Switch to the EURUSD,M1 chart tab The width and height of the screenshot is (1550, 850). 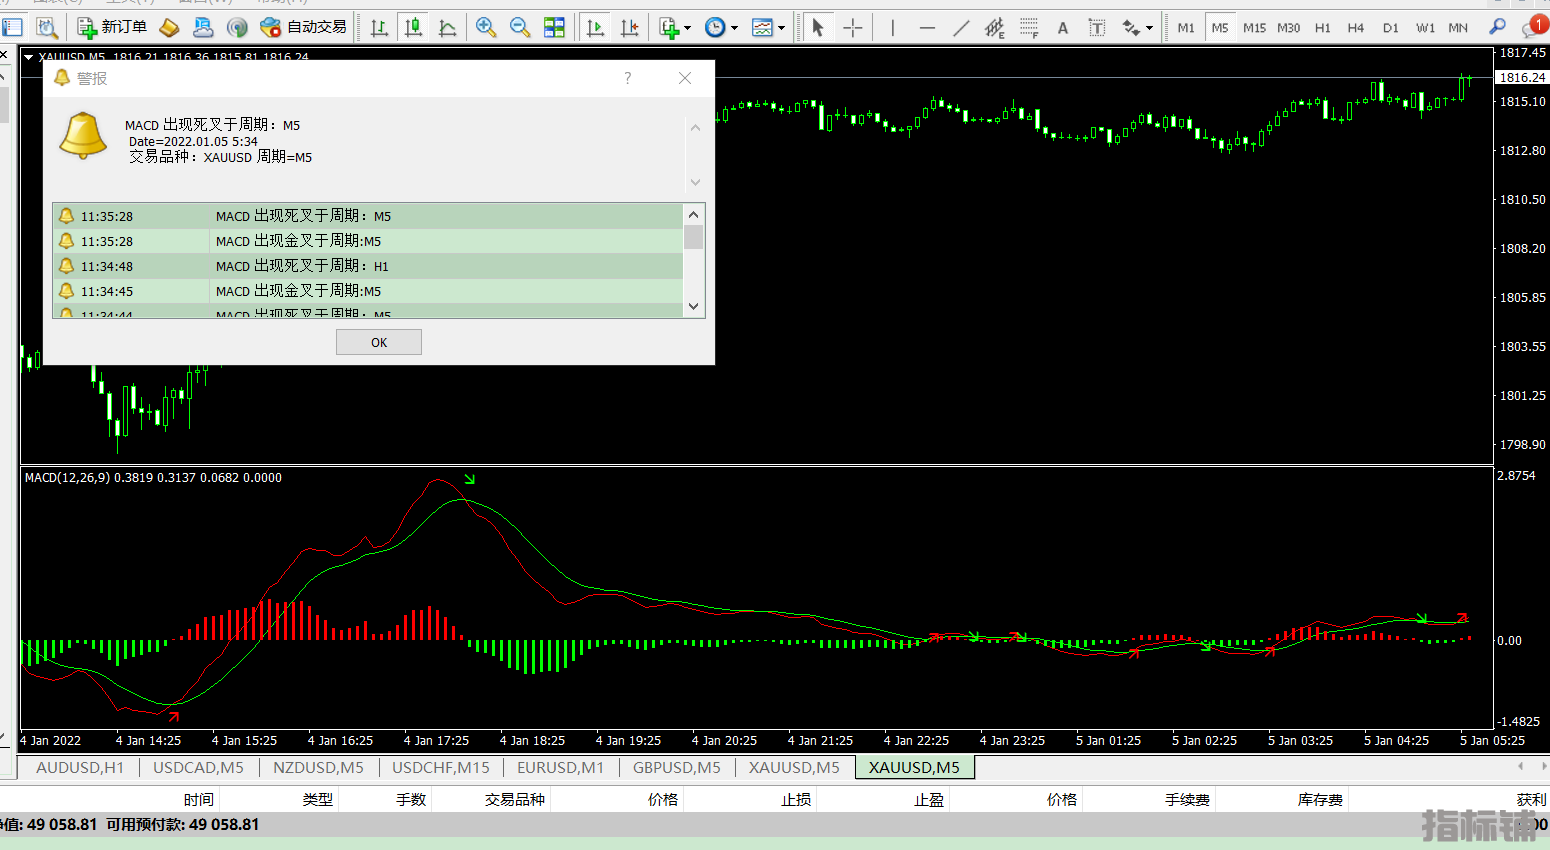click(x=560, y=767)
